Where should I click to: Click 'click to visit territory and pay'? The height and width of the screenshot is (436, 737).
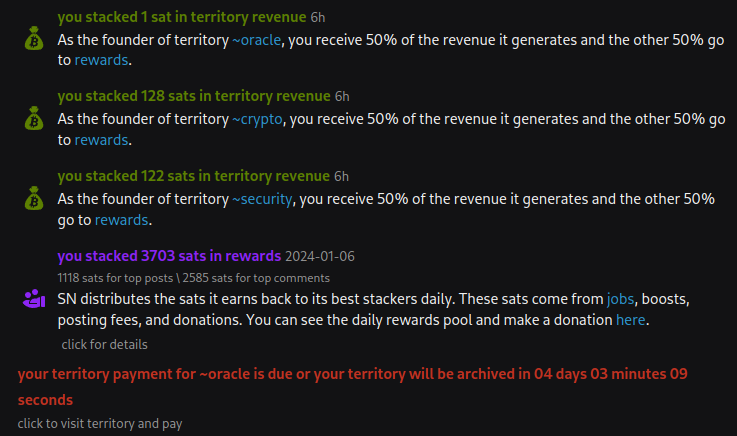point(100,423)
